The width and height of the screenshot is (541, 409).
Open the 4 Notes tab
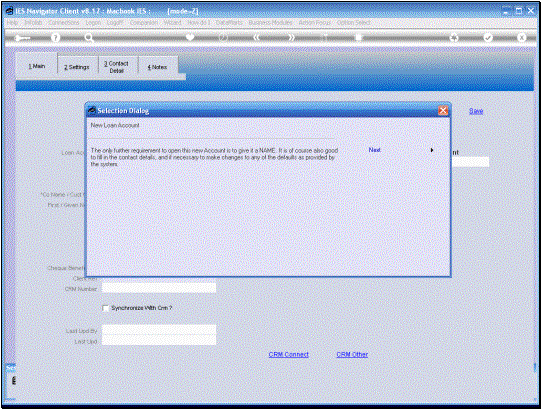(157, 67)
